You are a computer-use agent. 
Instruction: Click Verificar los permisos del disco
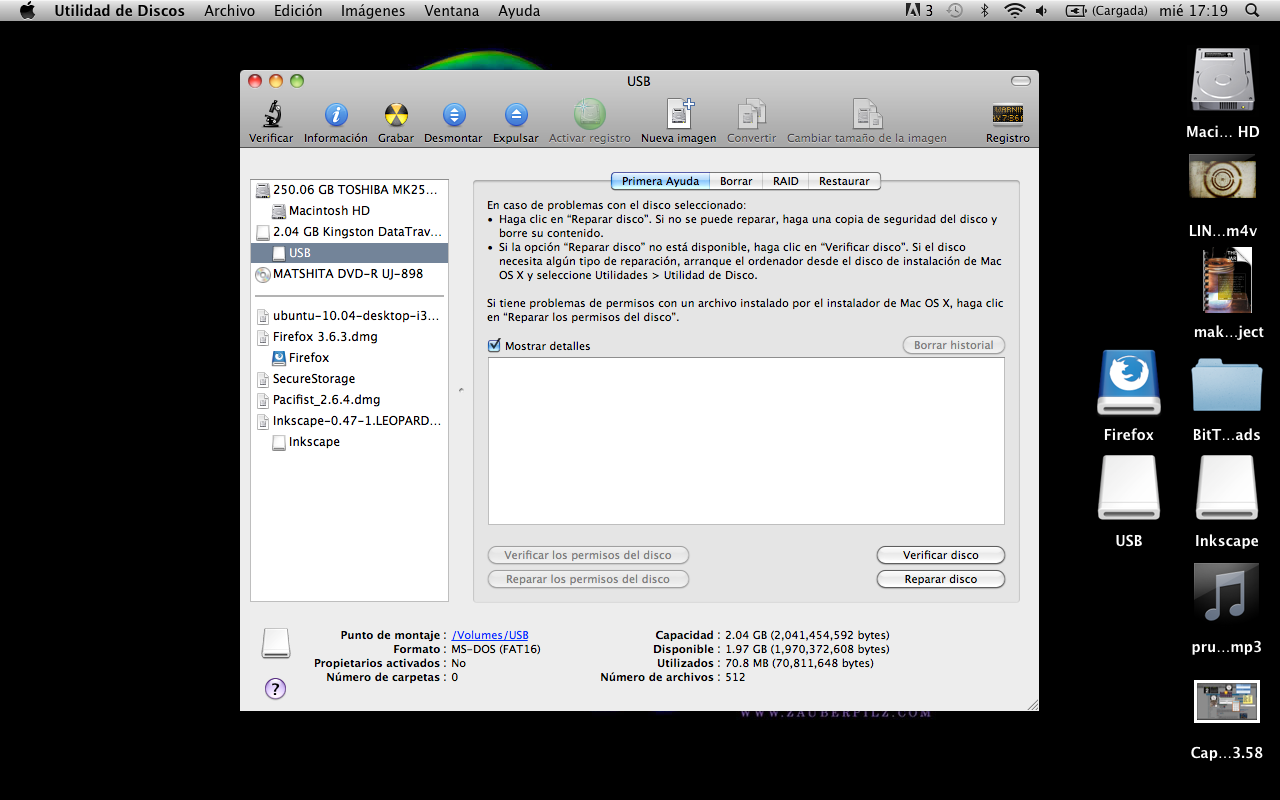click(x=588, y=555)
